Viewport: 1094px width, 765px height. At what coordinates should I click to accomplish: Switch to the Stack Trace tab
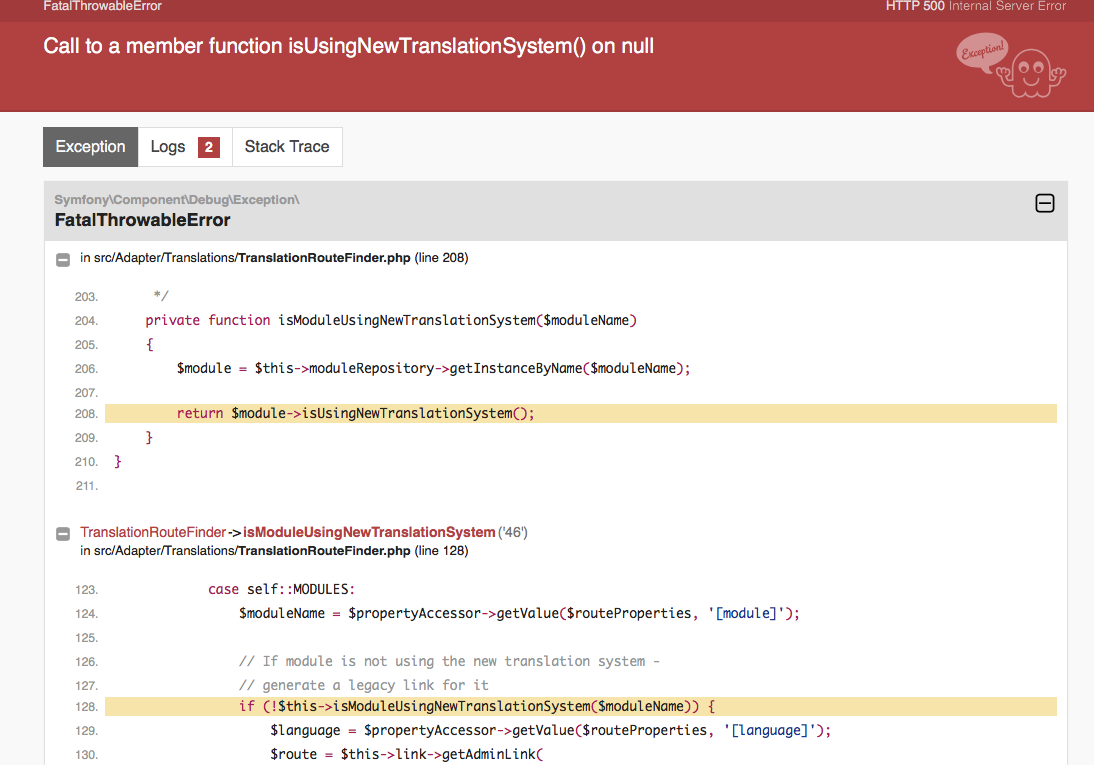click(287, 147)
